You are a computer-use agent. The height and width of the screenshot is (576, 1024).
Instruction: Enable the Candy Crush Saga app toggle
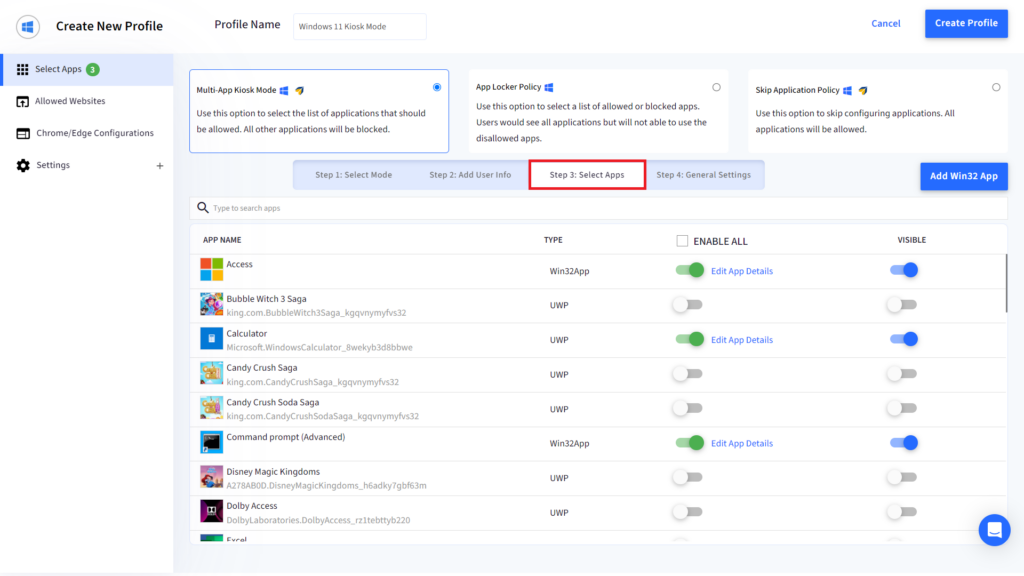point(688,374)
